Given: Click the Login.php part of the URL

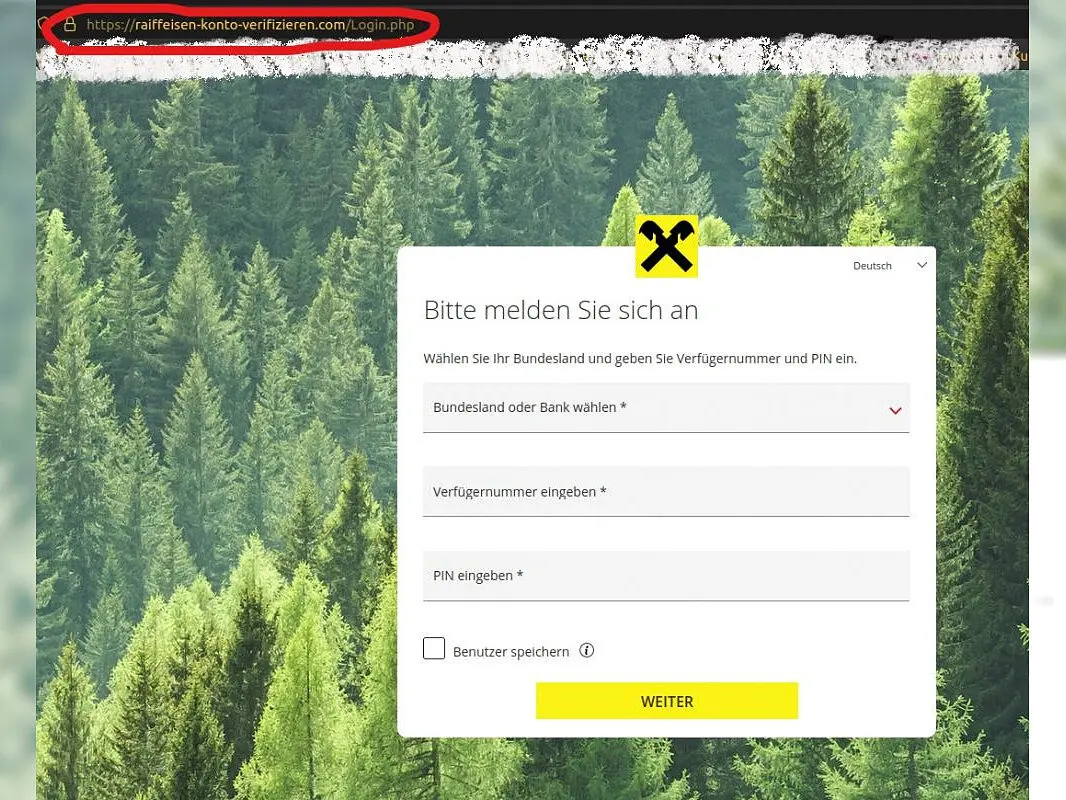Looking at the screenshot, I should point(382,25).
